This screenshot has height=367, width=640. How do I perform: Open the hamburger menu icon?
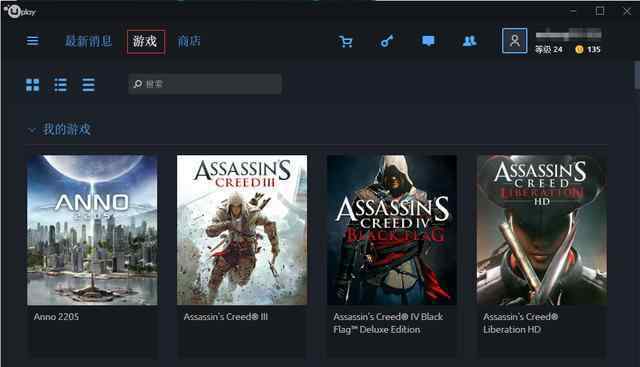point(33,40)
